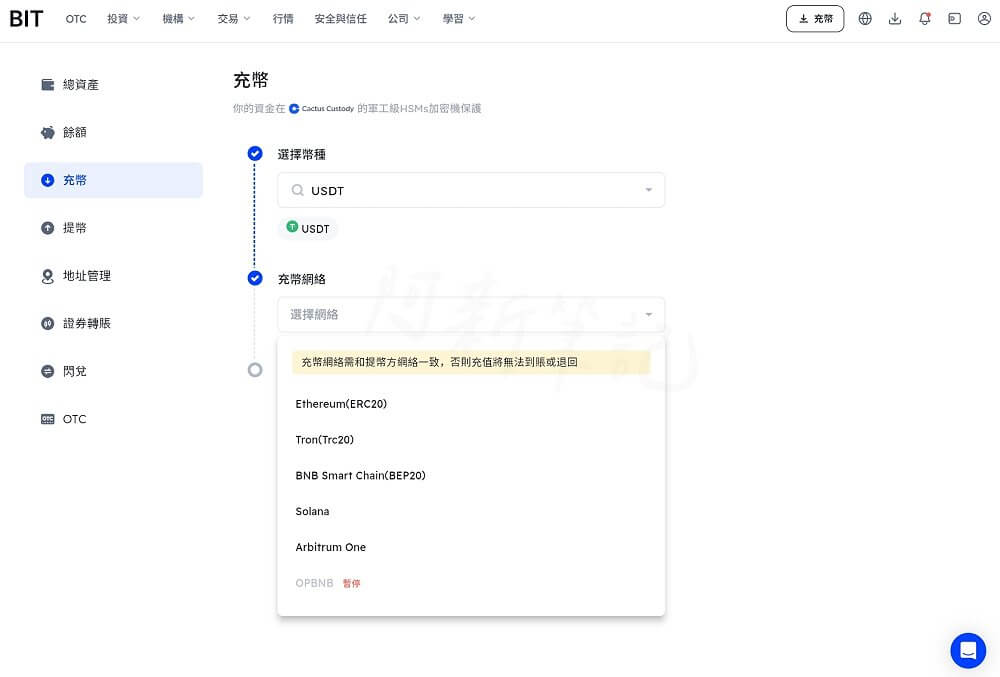Click the down-arrow icon beside 充幣 in sidebar

48,180
